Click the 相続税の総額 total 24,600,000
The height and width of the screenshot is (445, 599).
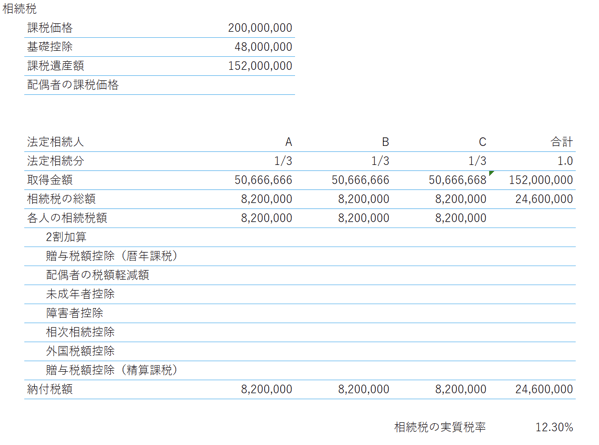tap(544, 199)
